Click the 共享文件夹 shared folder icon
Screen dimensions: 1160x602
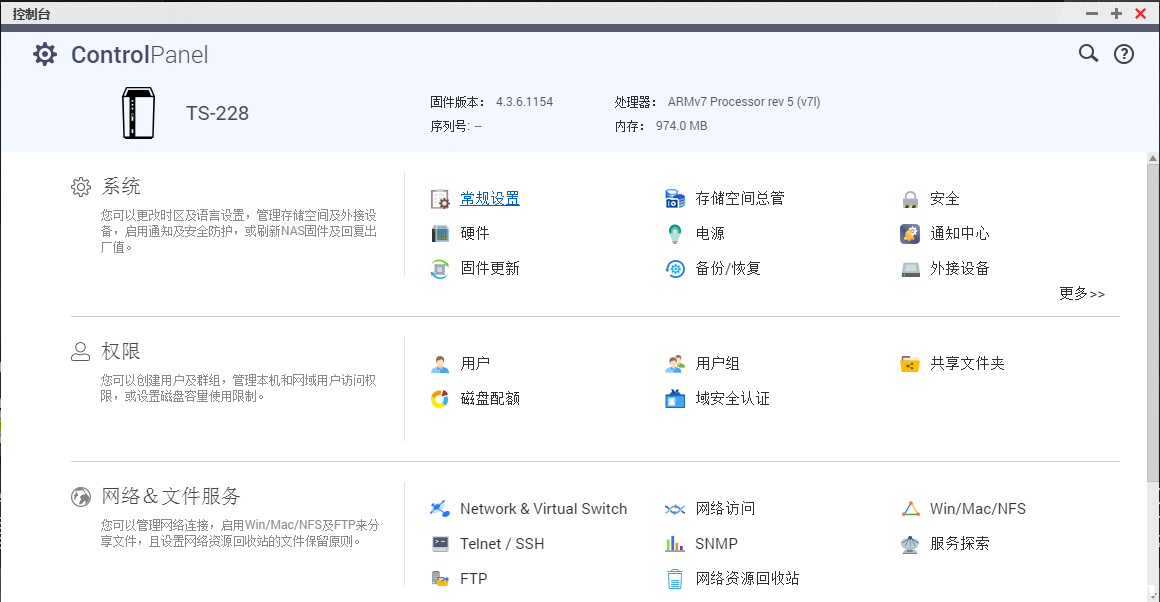(x=910, y=364)
